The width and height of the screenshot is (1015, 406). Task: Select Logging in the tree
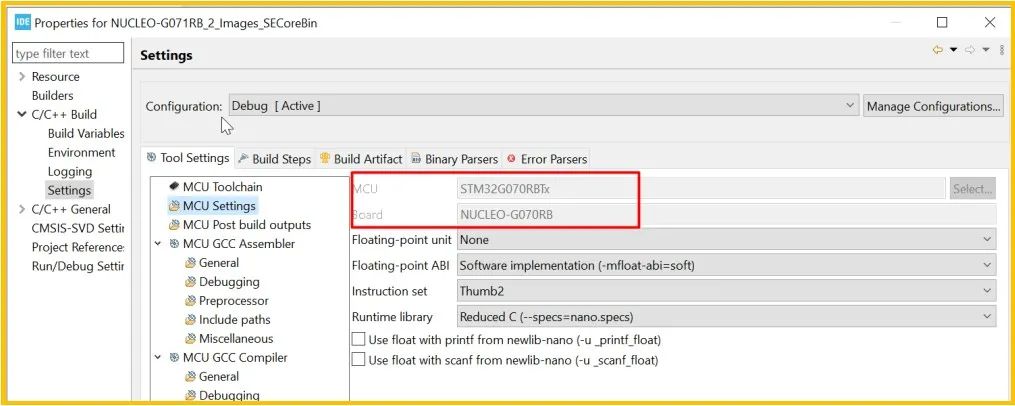(x=70, y=172)
